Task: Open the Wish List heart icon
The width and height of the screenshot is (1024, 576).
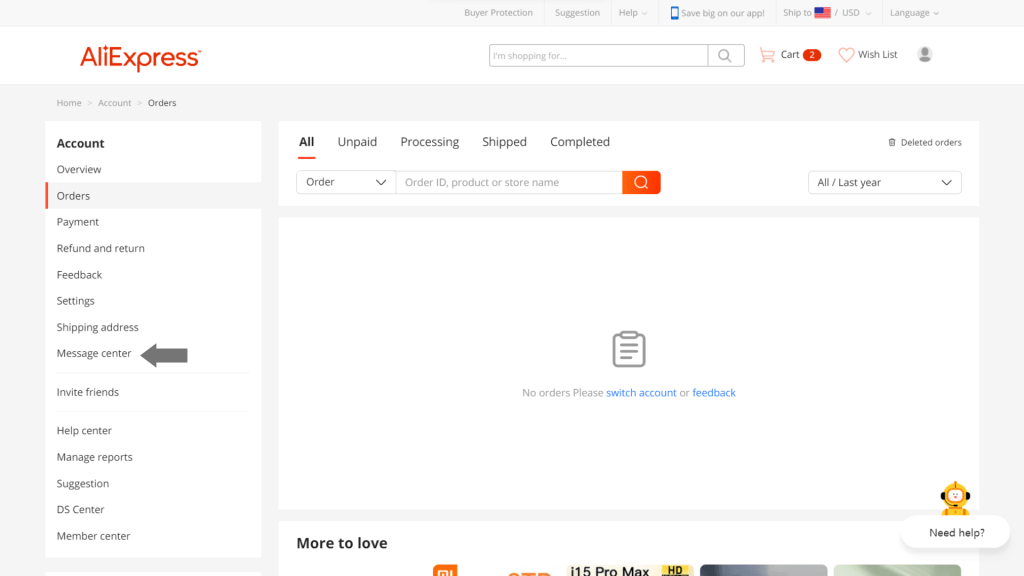Action: (846, 55)
